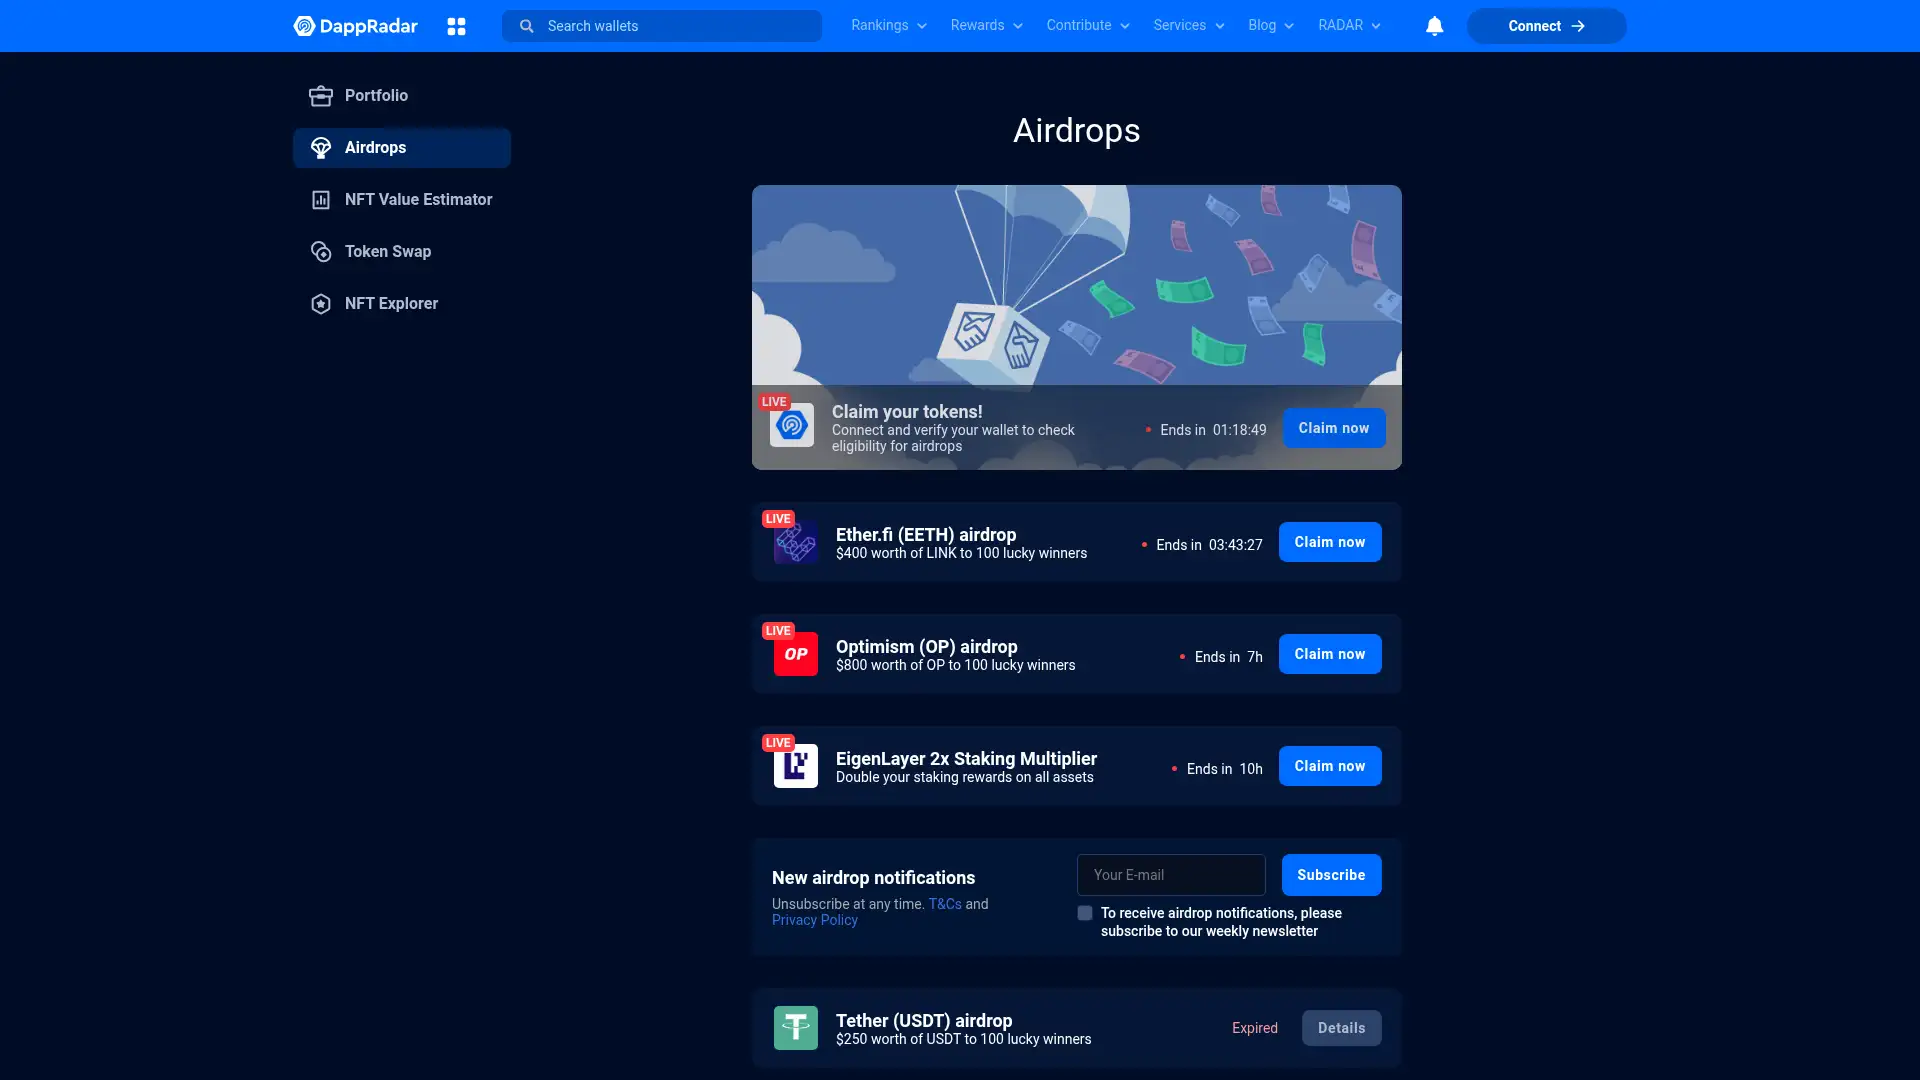Open the apps grid icon beside the logo
This screenshot has height=1080, width=1920.
click(456, 26)
